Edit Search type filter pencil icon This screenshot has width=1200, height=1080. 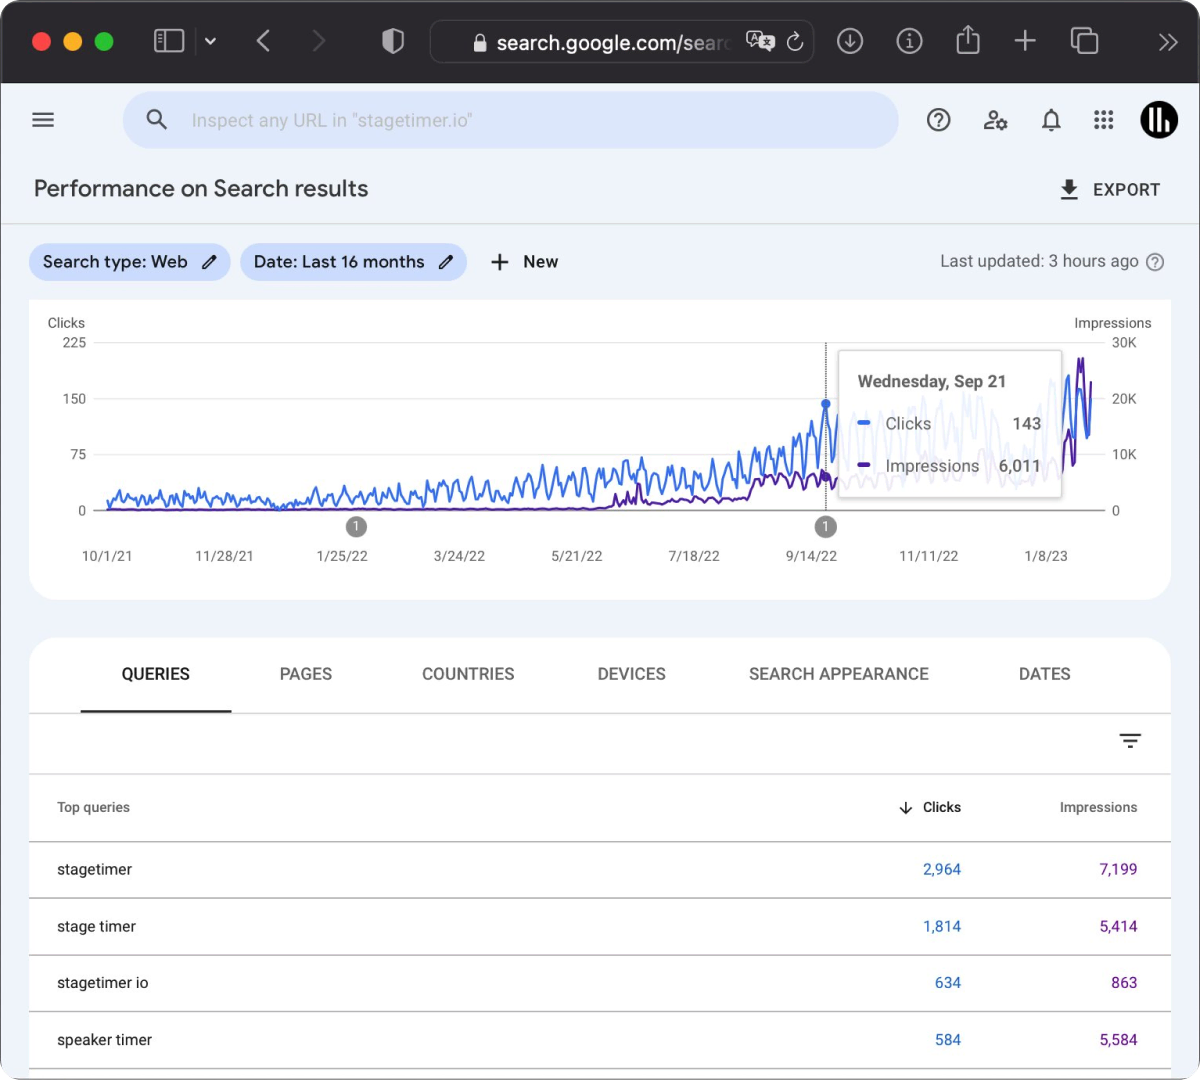(x=209, y=262)
